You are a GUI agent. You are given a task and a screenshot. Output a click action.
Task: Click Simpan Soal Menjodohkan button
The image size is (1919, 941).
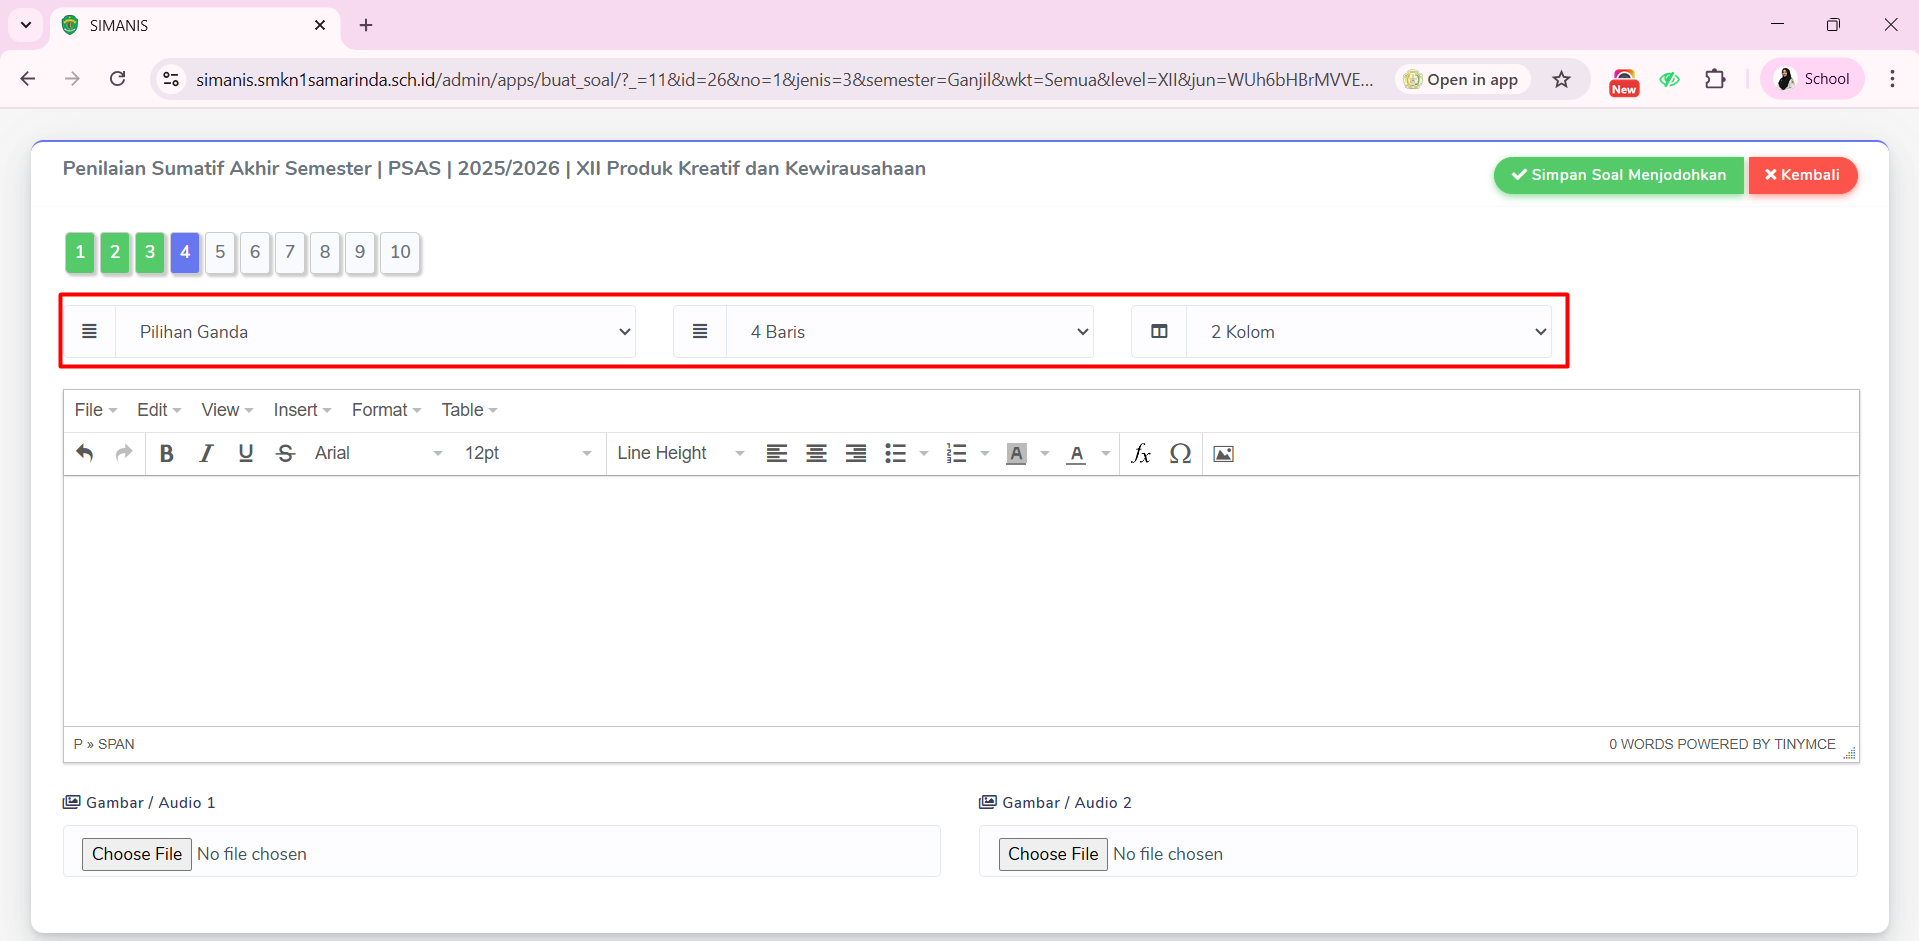coord(1618,175)
